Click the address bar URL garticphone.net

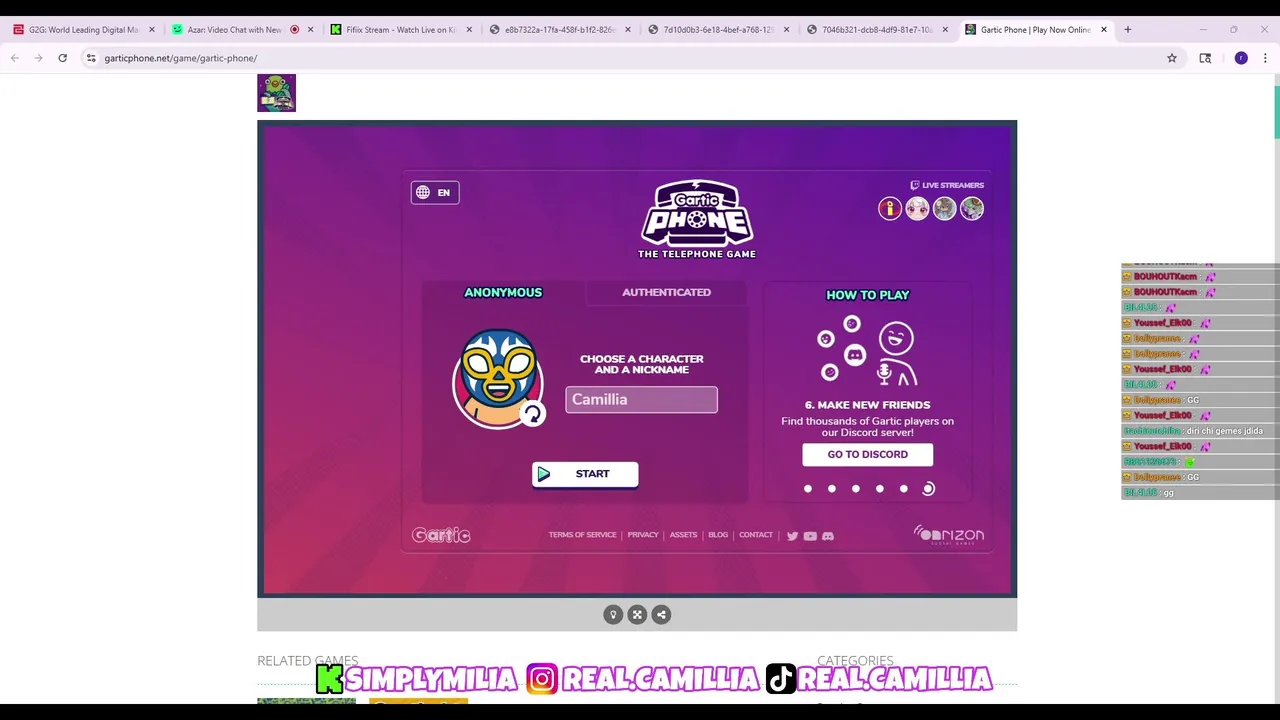pos(180,58)
